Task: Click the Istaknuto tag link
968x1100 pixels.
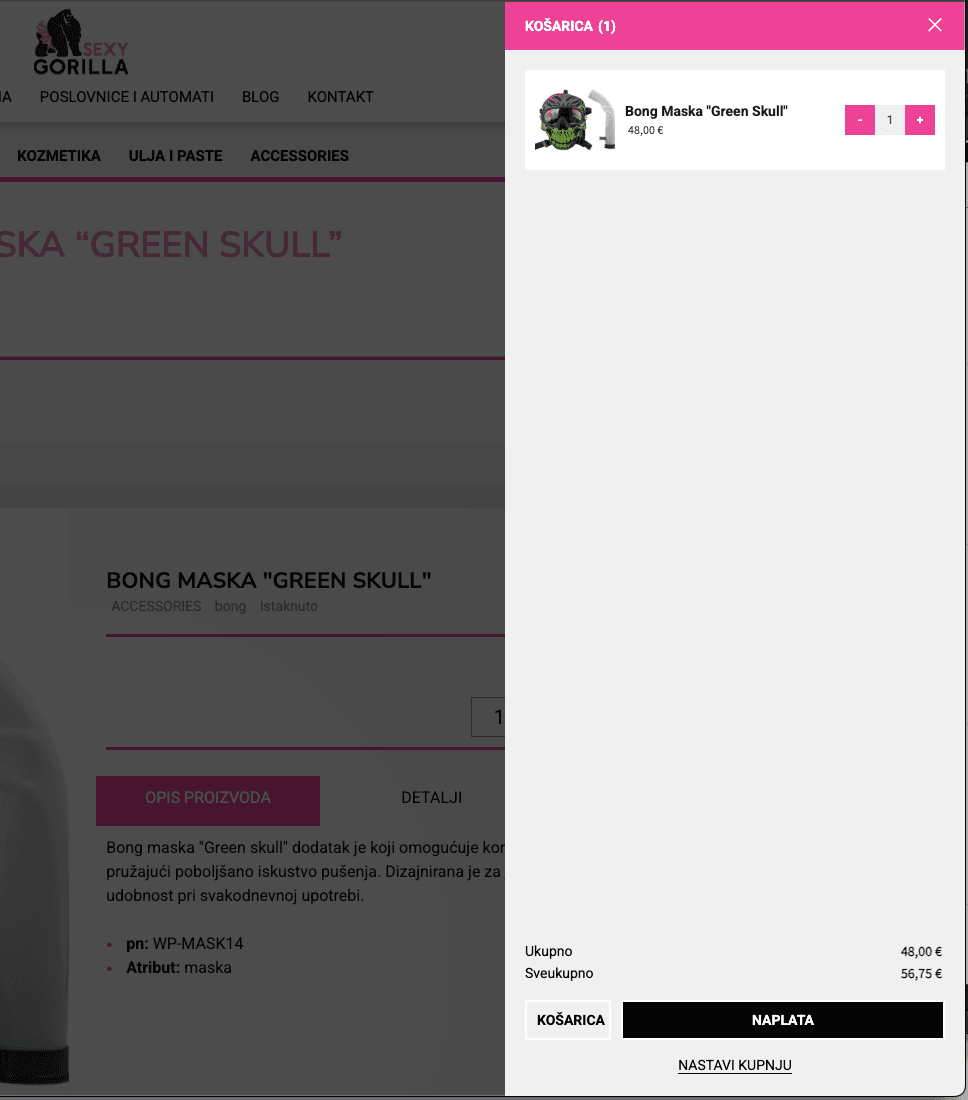Action: click(x=288, y=606)
